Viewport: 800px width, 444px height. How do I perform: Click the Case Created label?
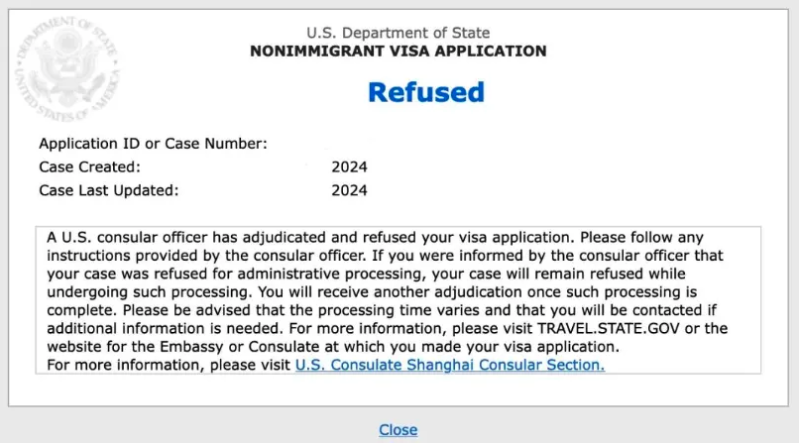(90, 167)
